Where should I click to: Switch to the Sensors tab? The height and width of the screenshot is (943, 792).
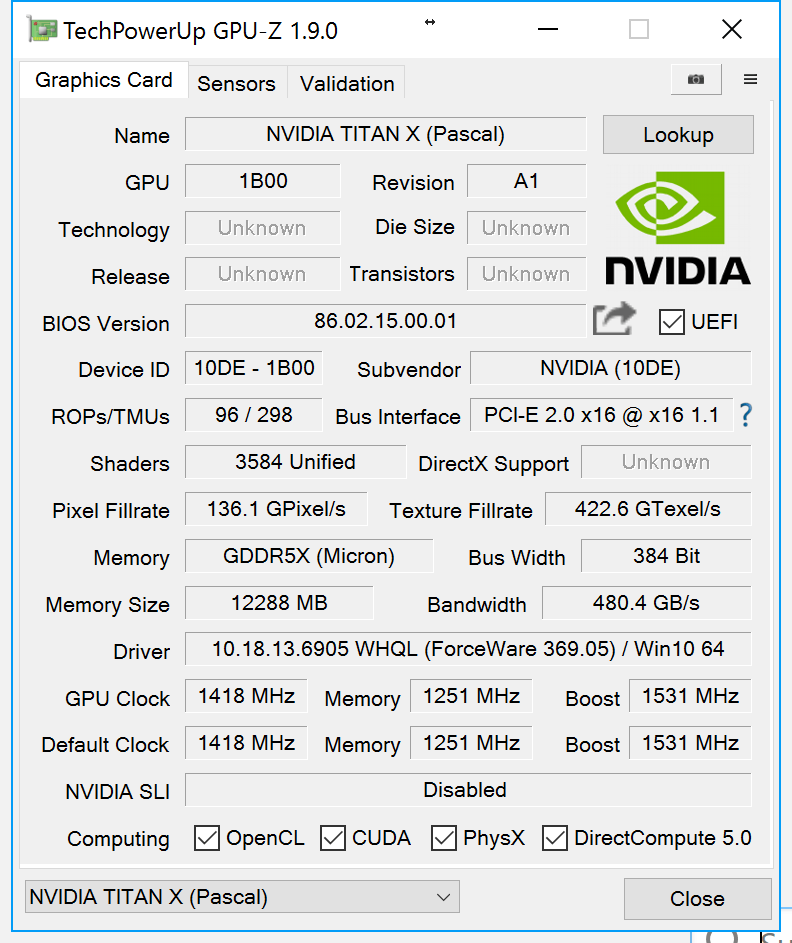click(x=236, y=84)
